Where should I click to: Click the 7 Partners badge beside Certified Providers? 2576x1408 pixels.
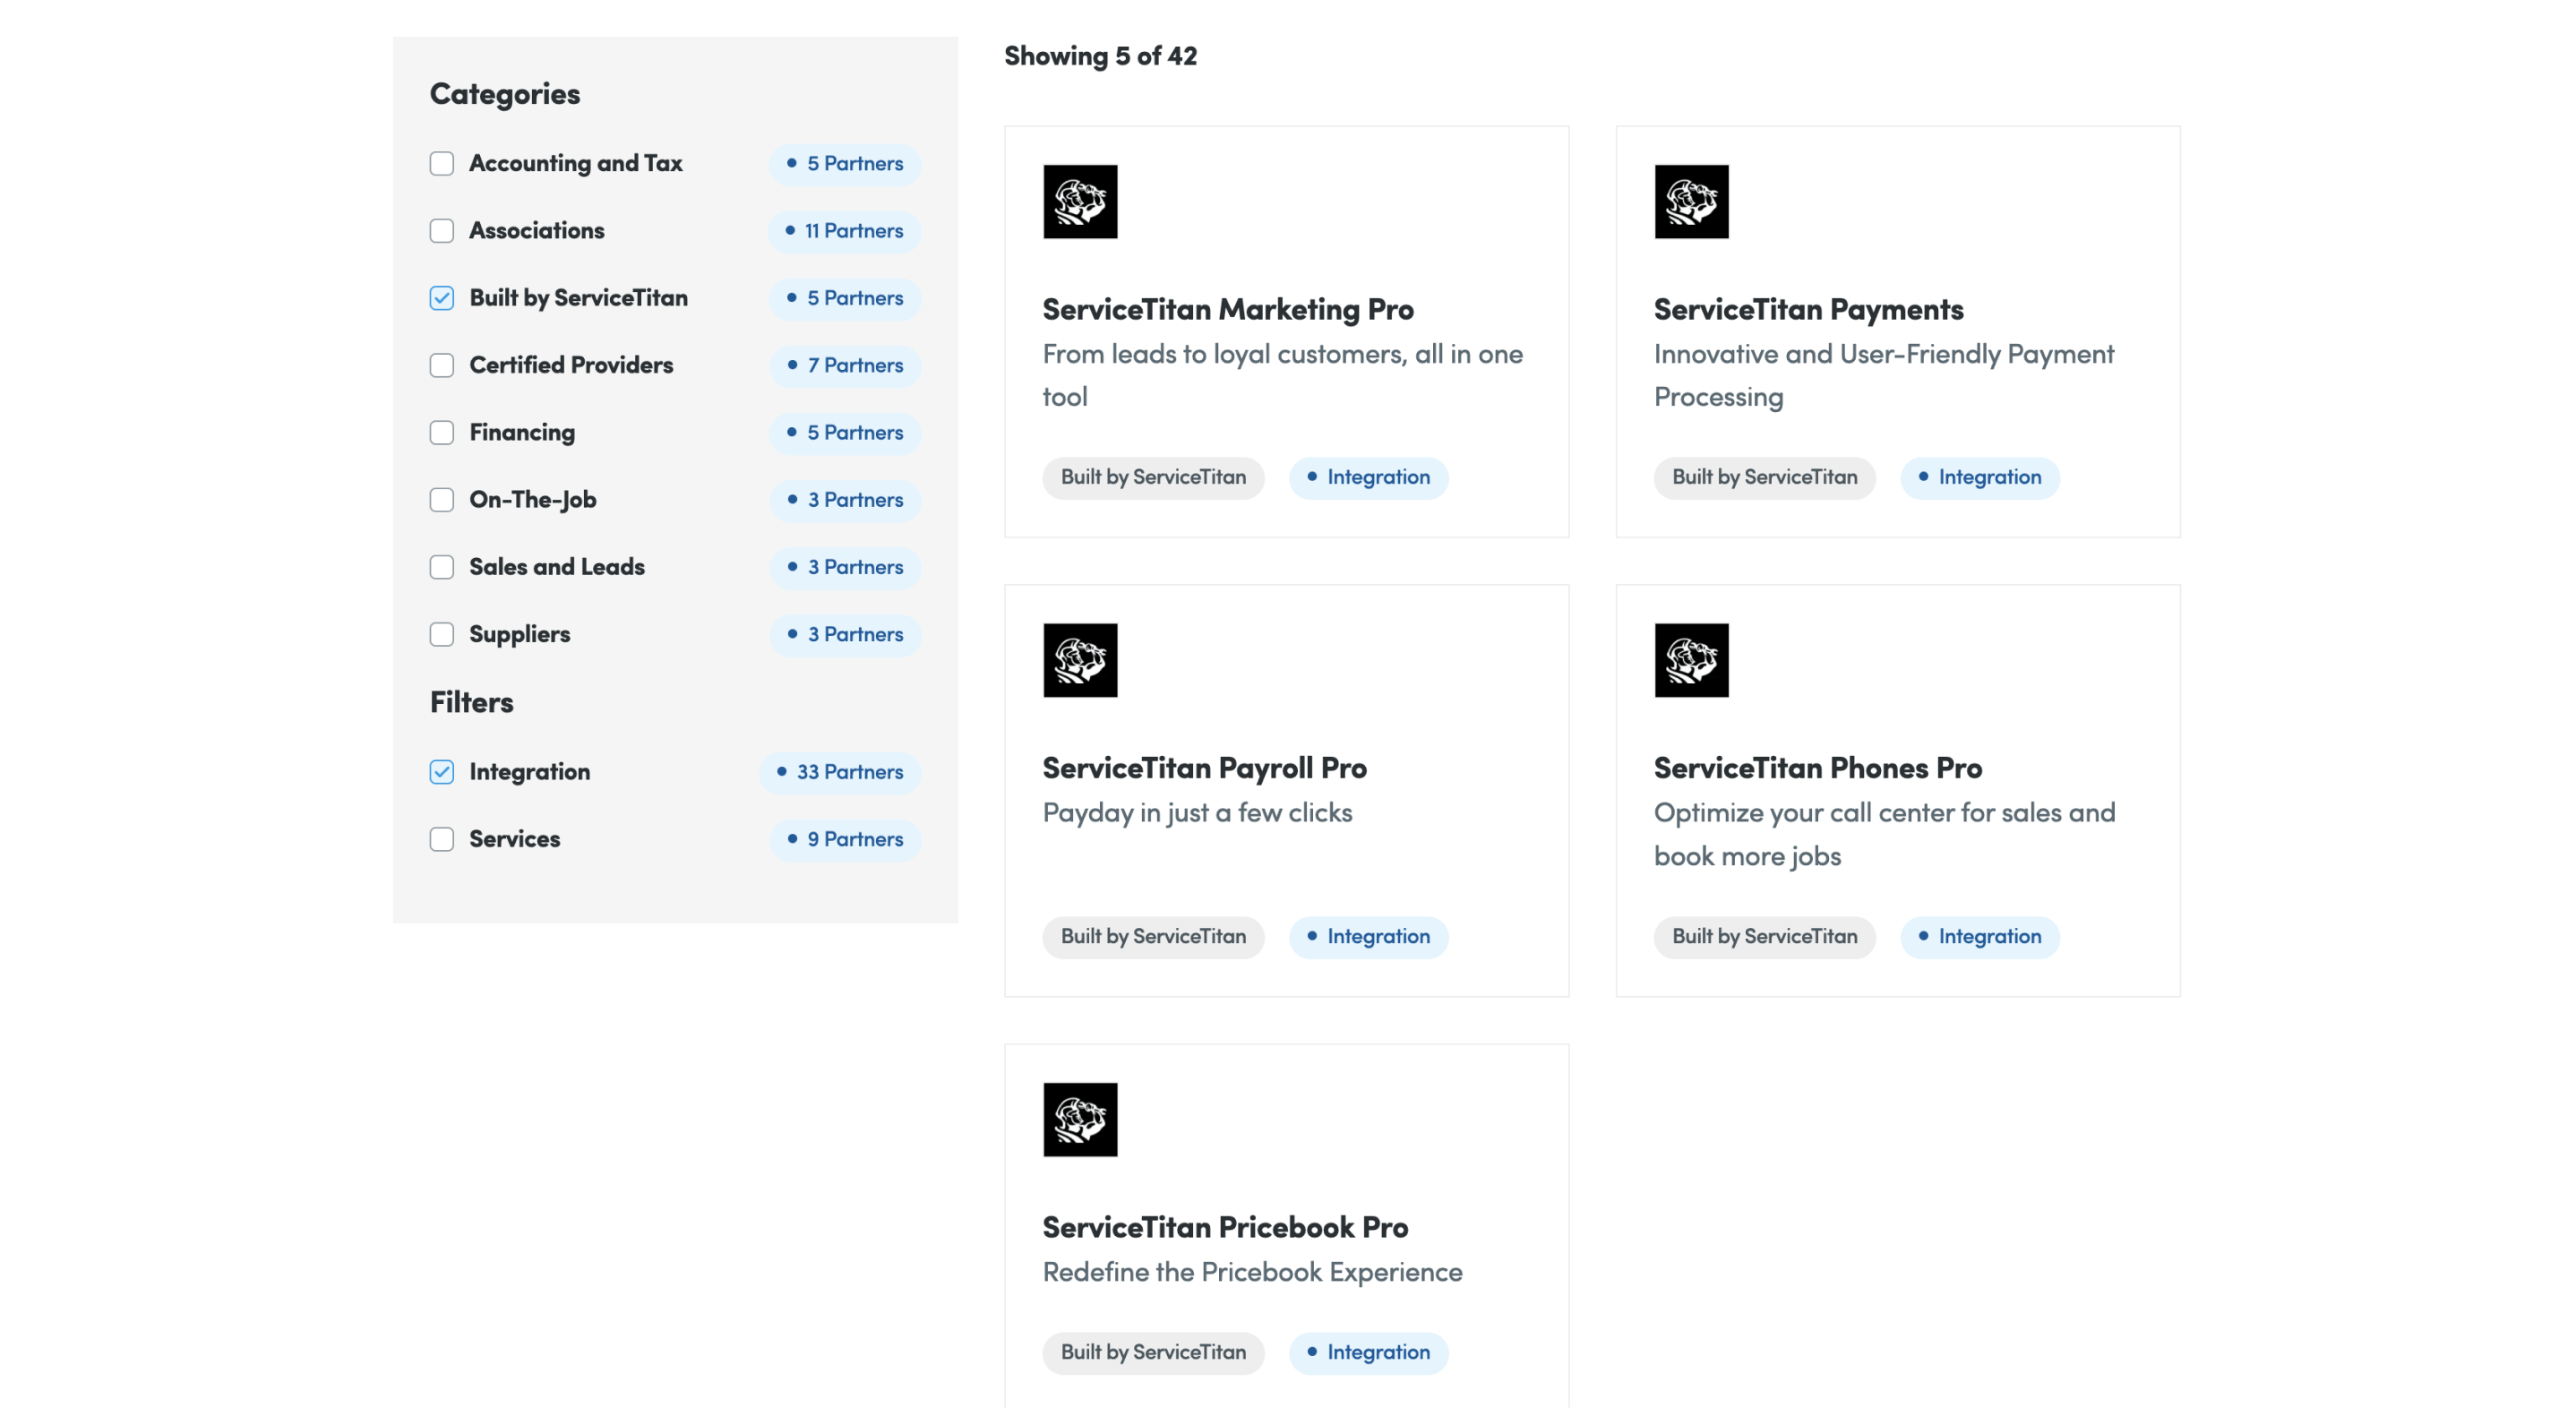(845, 365)
